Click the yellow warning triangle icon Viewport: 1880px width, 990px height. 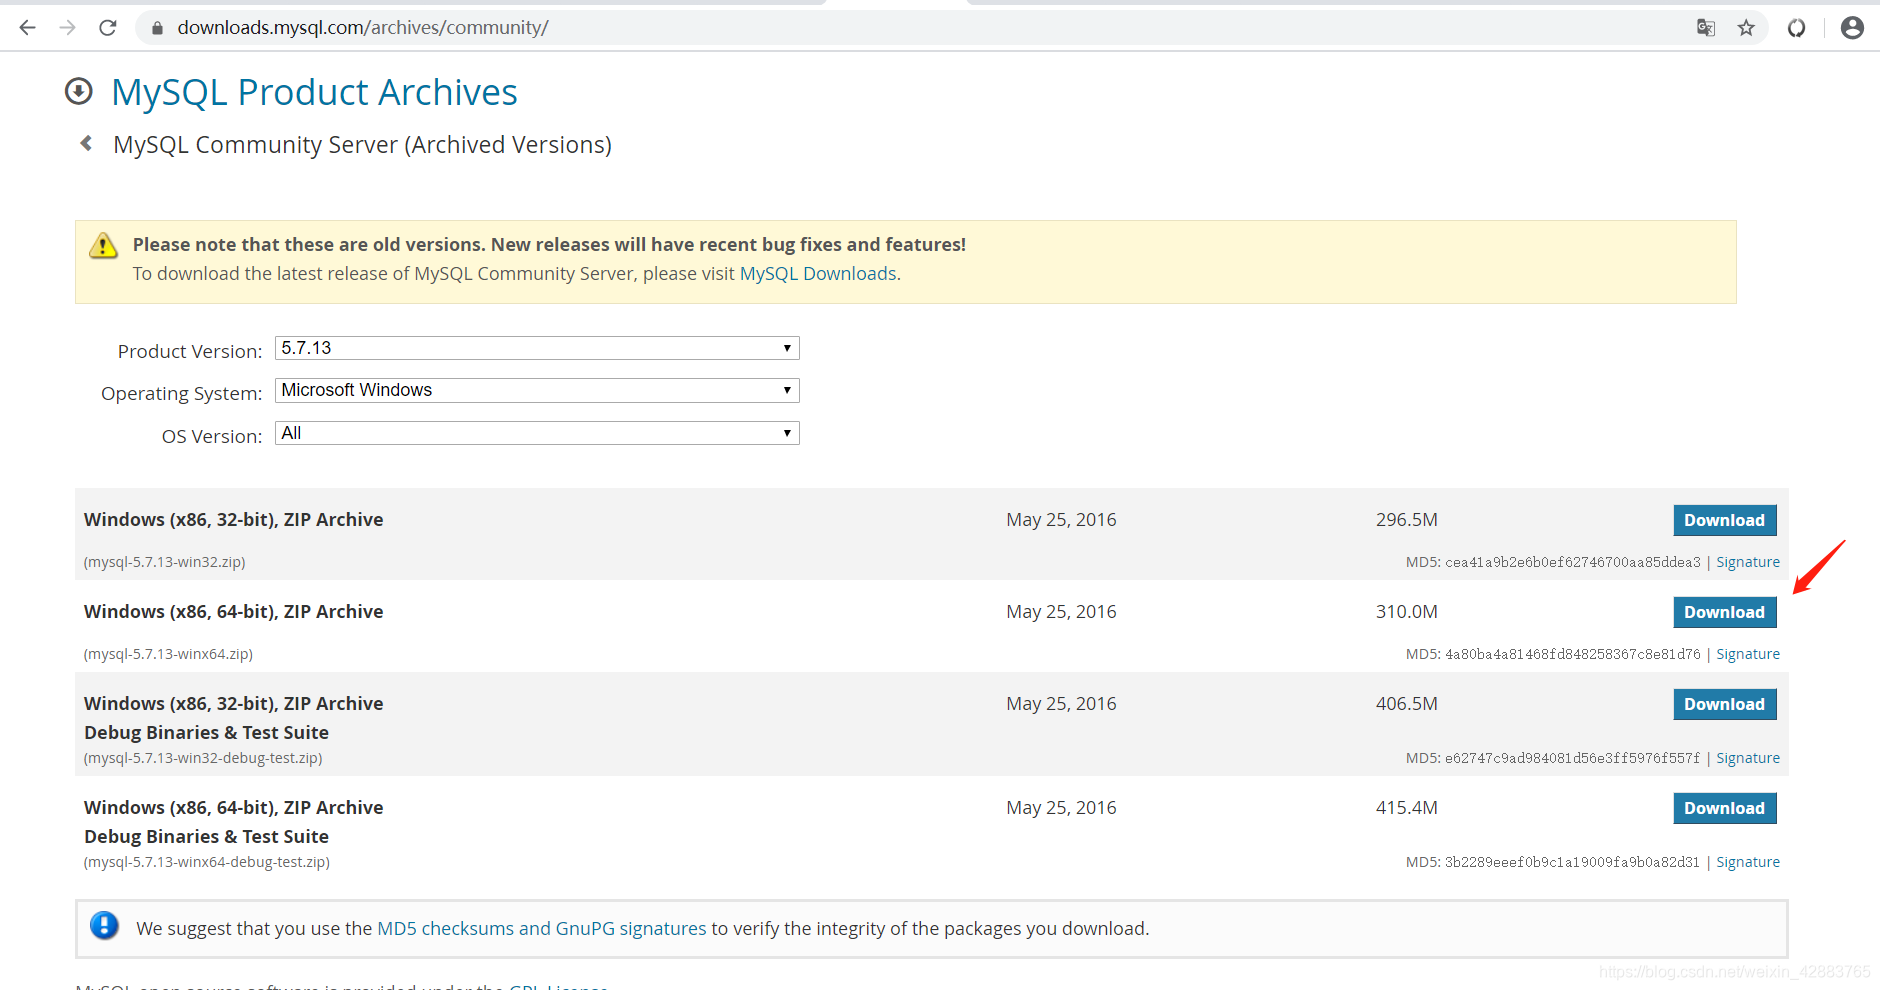(x=104, y=246)
